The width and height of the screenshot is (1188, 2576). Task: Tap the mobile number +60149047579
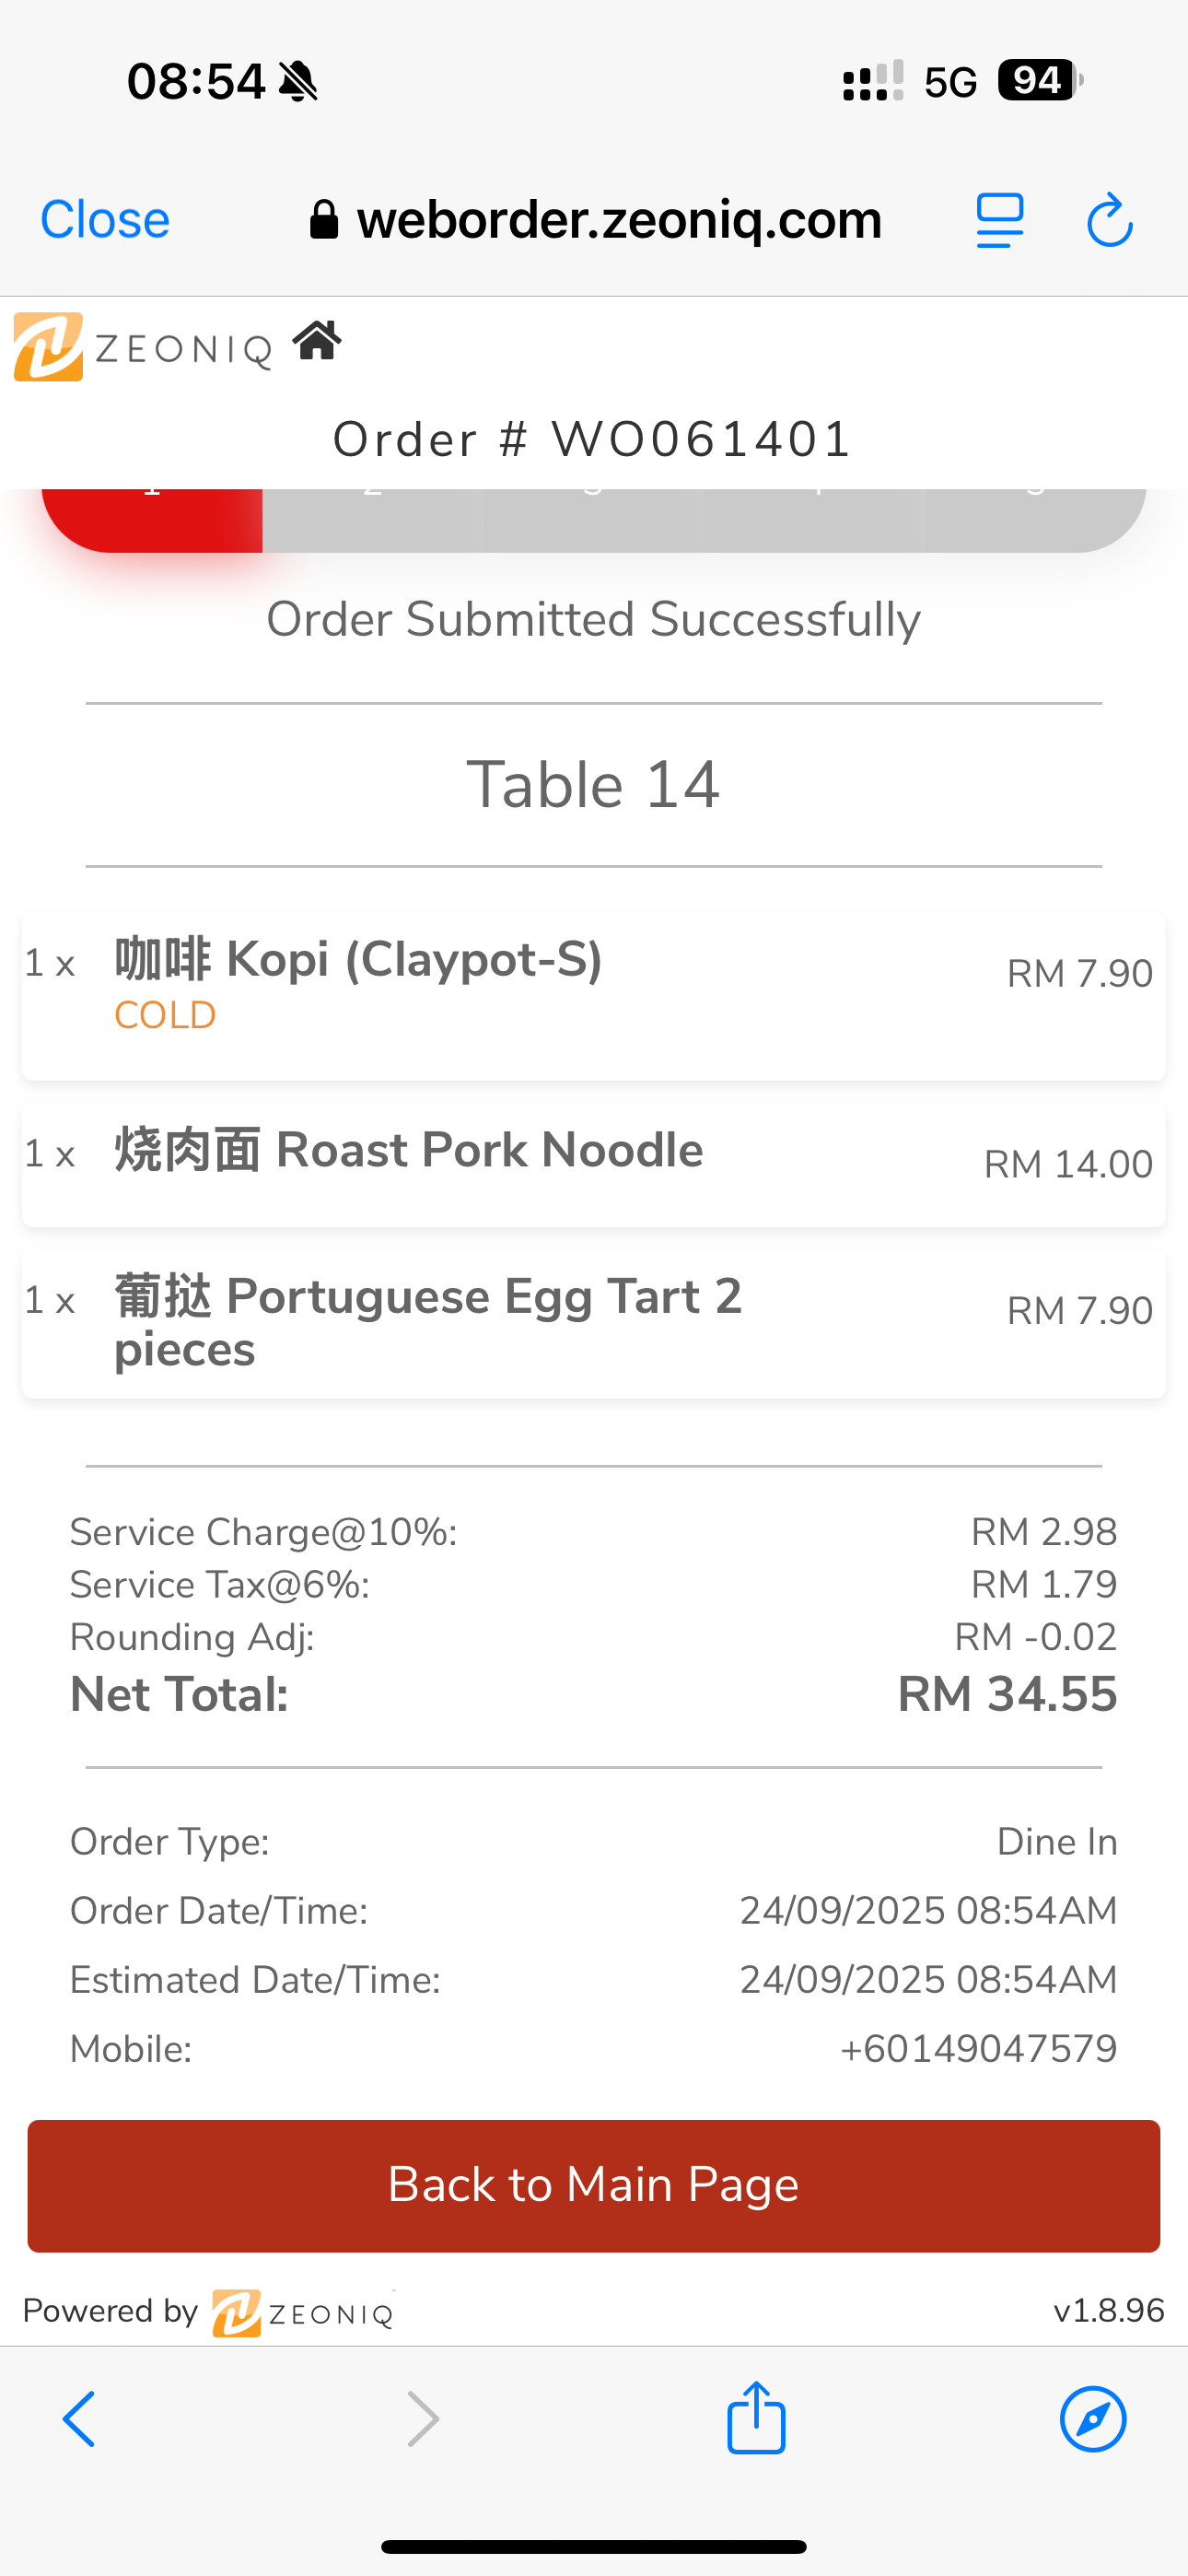pos(978,2049)
